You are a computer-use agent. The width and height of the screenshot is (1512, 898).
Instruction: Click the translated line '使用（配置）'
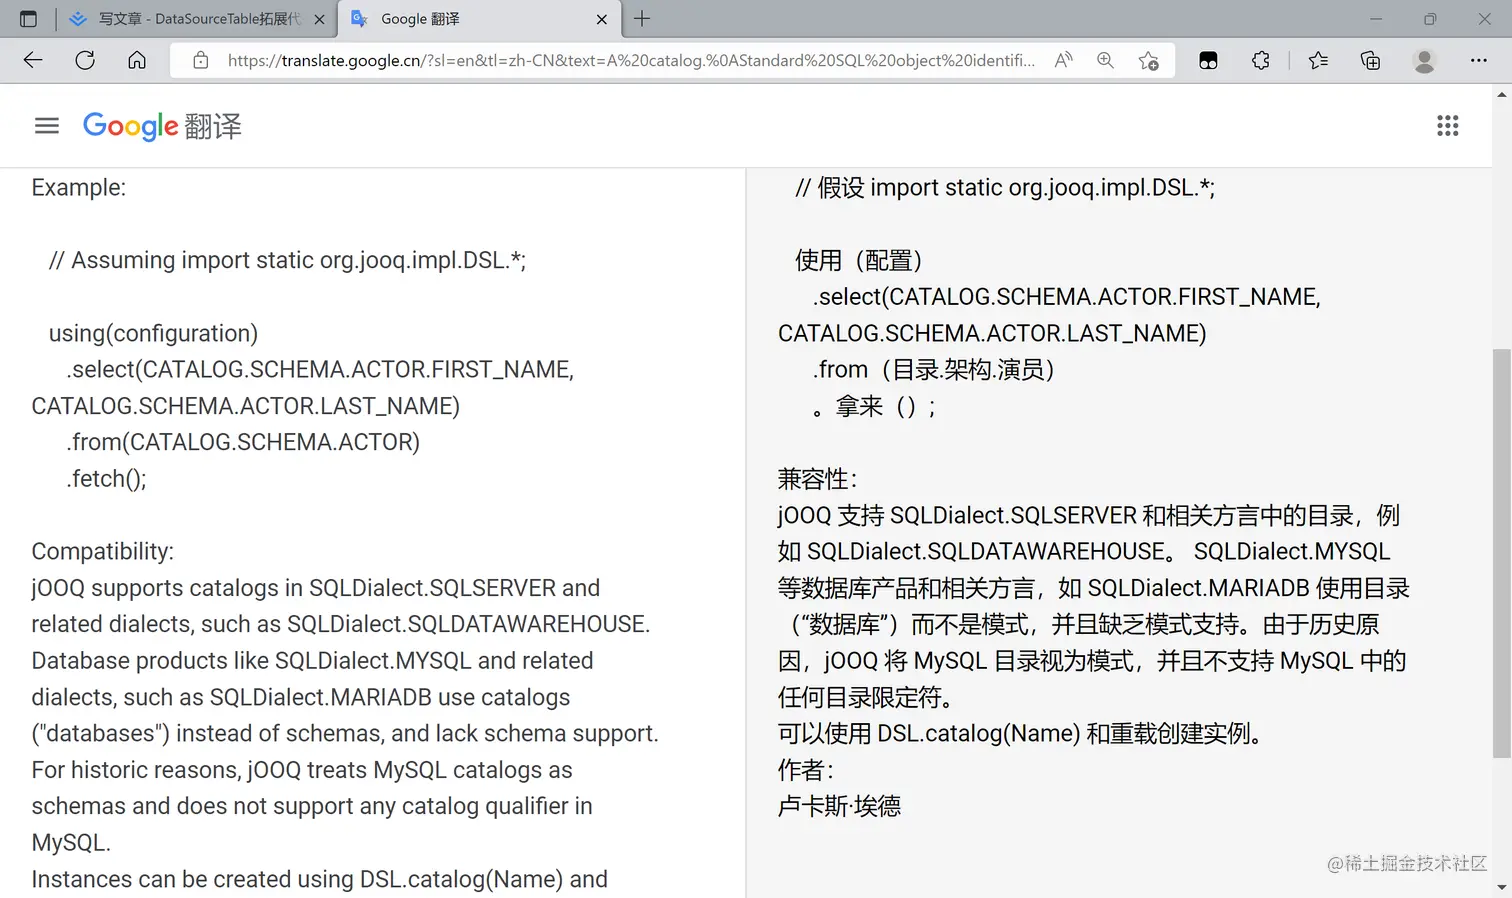(858, 261)
